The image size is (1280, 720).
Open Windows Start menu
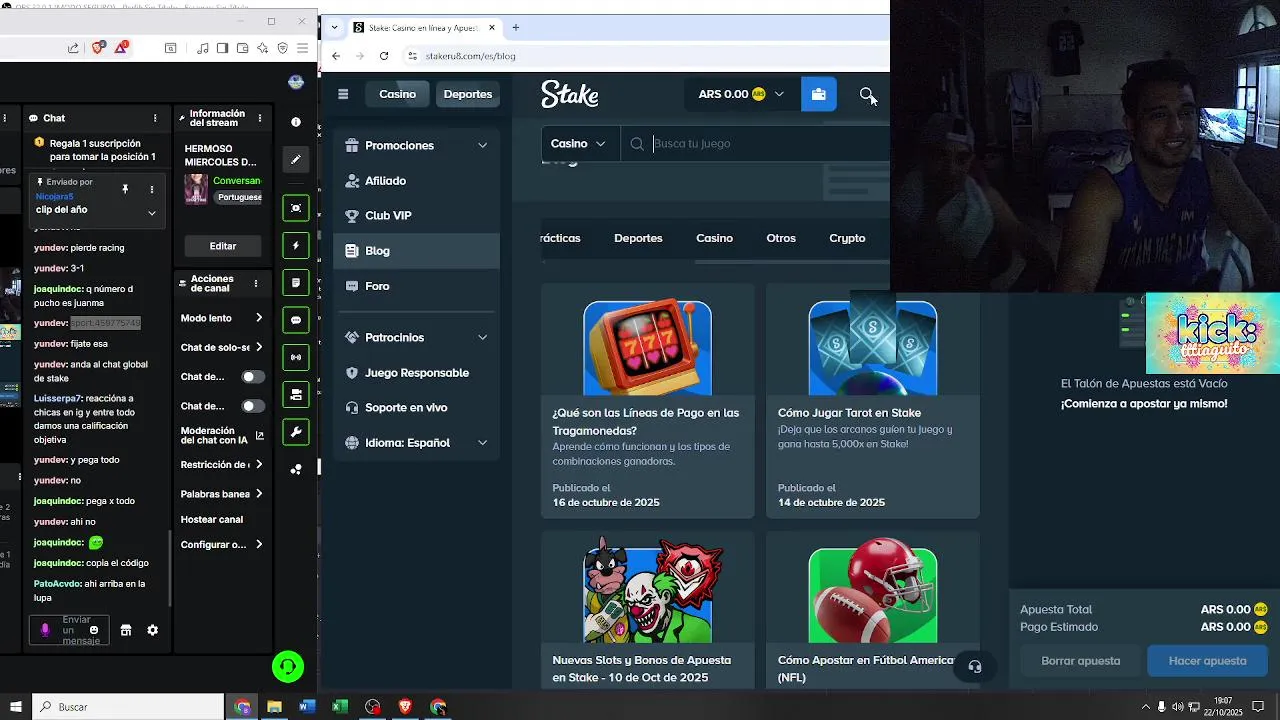pos(16,707)
